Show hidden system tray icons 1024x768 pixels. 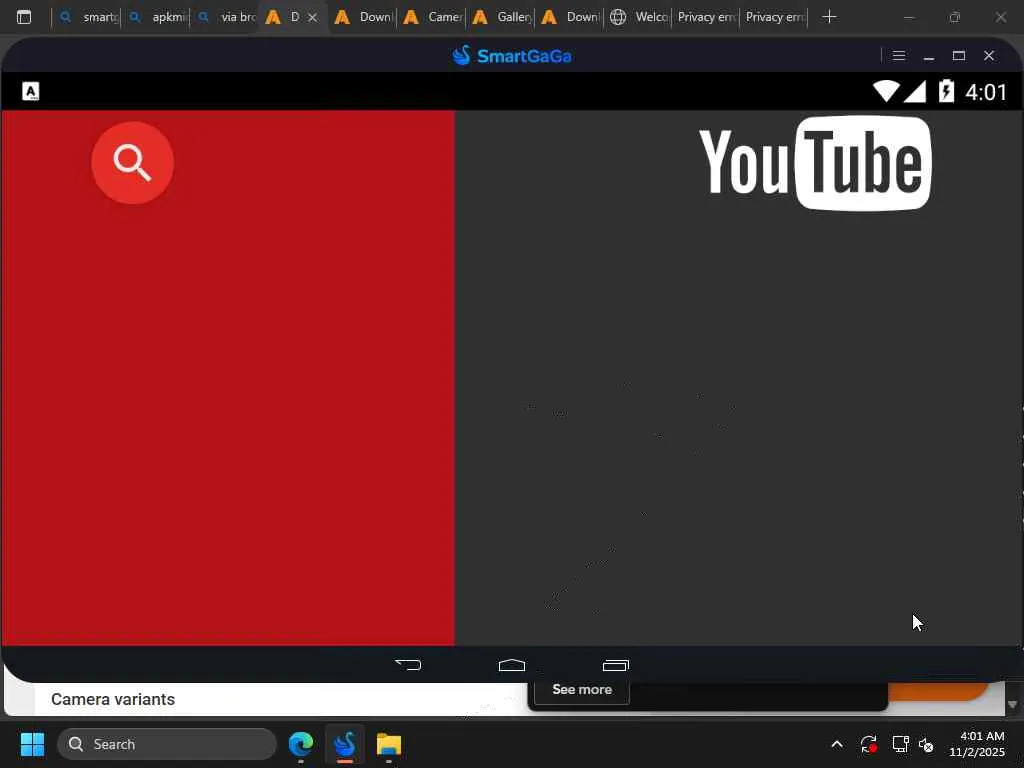coord(837,744)
